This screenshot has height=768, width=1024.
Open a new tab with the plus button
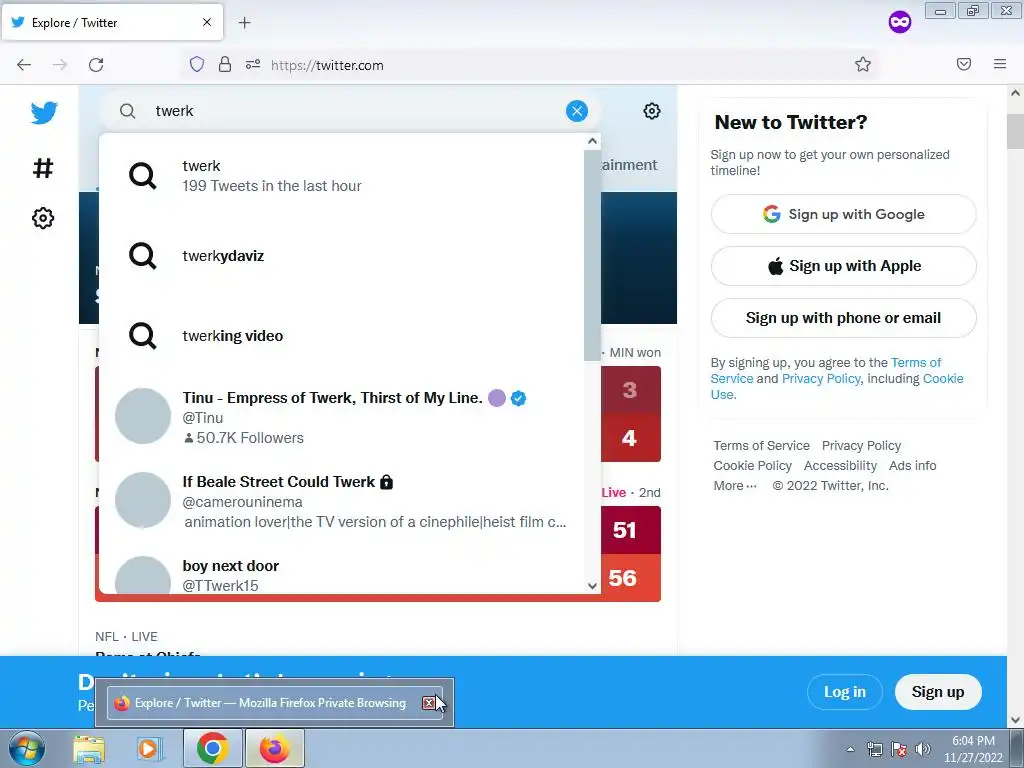pyautogui.click(x=244, y=23)
